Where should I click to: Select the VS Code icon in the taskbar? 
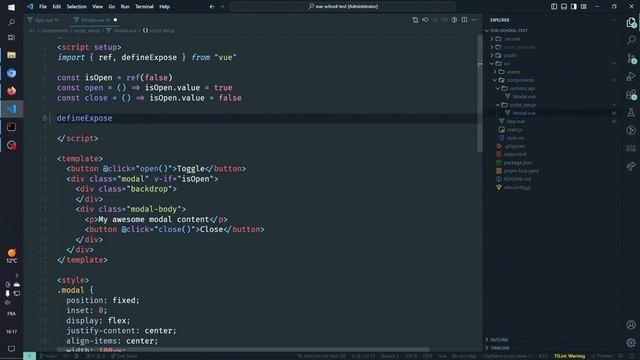pyautogui.click(x=11, y=109)
